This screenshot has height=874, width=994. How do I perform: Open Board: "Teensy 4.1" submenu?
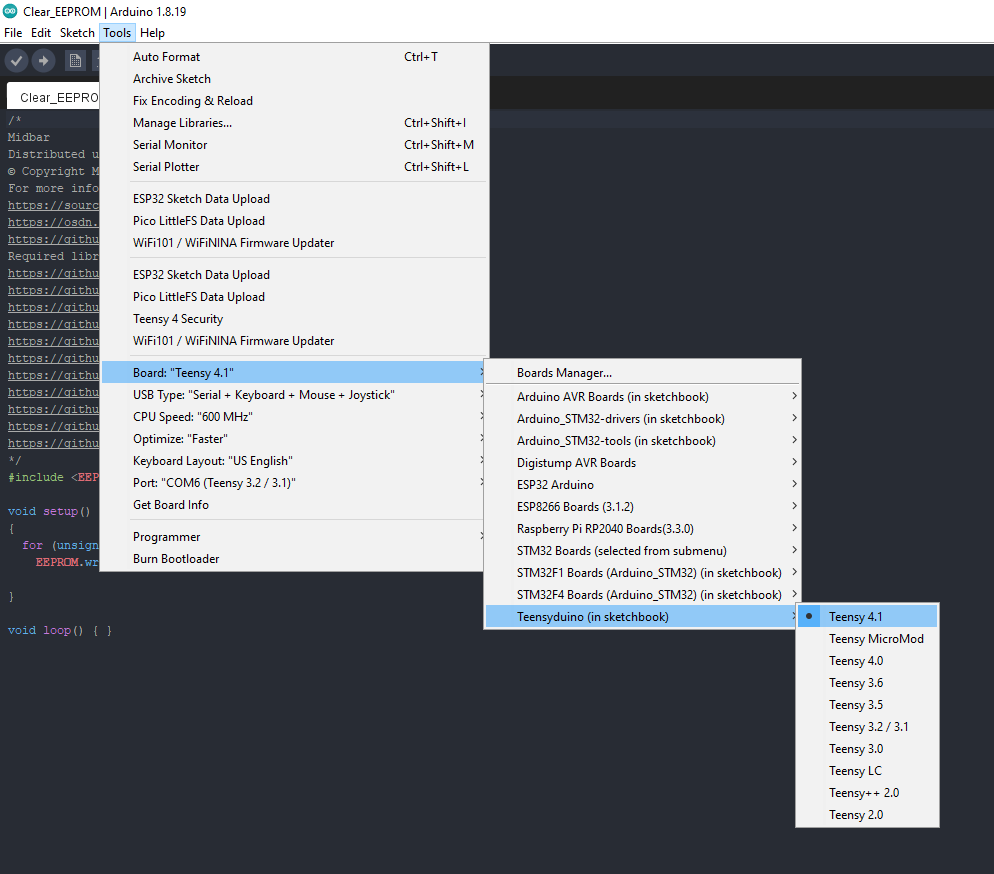click(295, 373)
